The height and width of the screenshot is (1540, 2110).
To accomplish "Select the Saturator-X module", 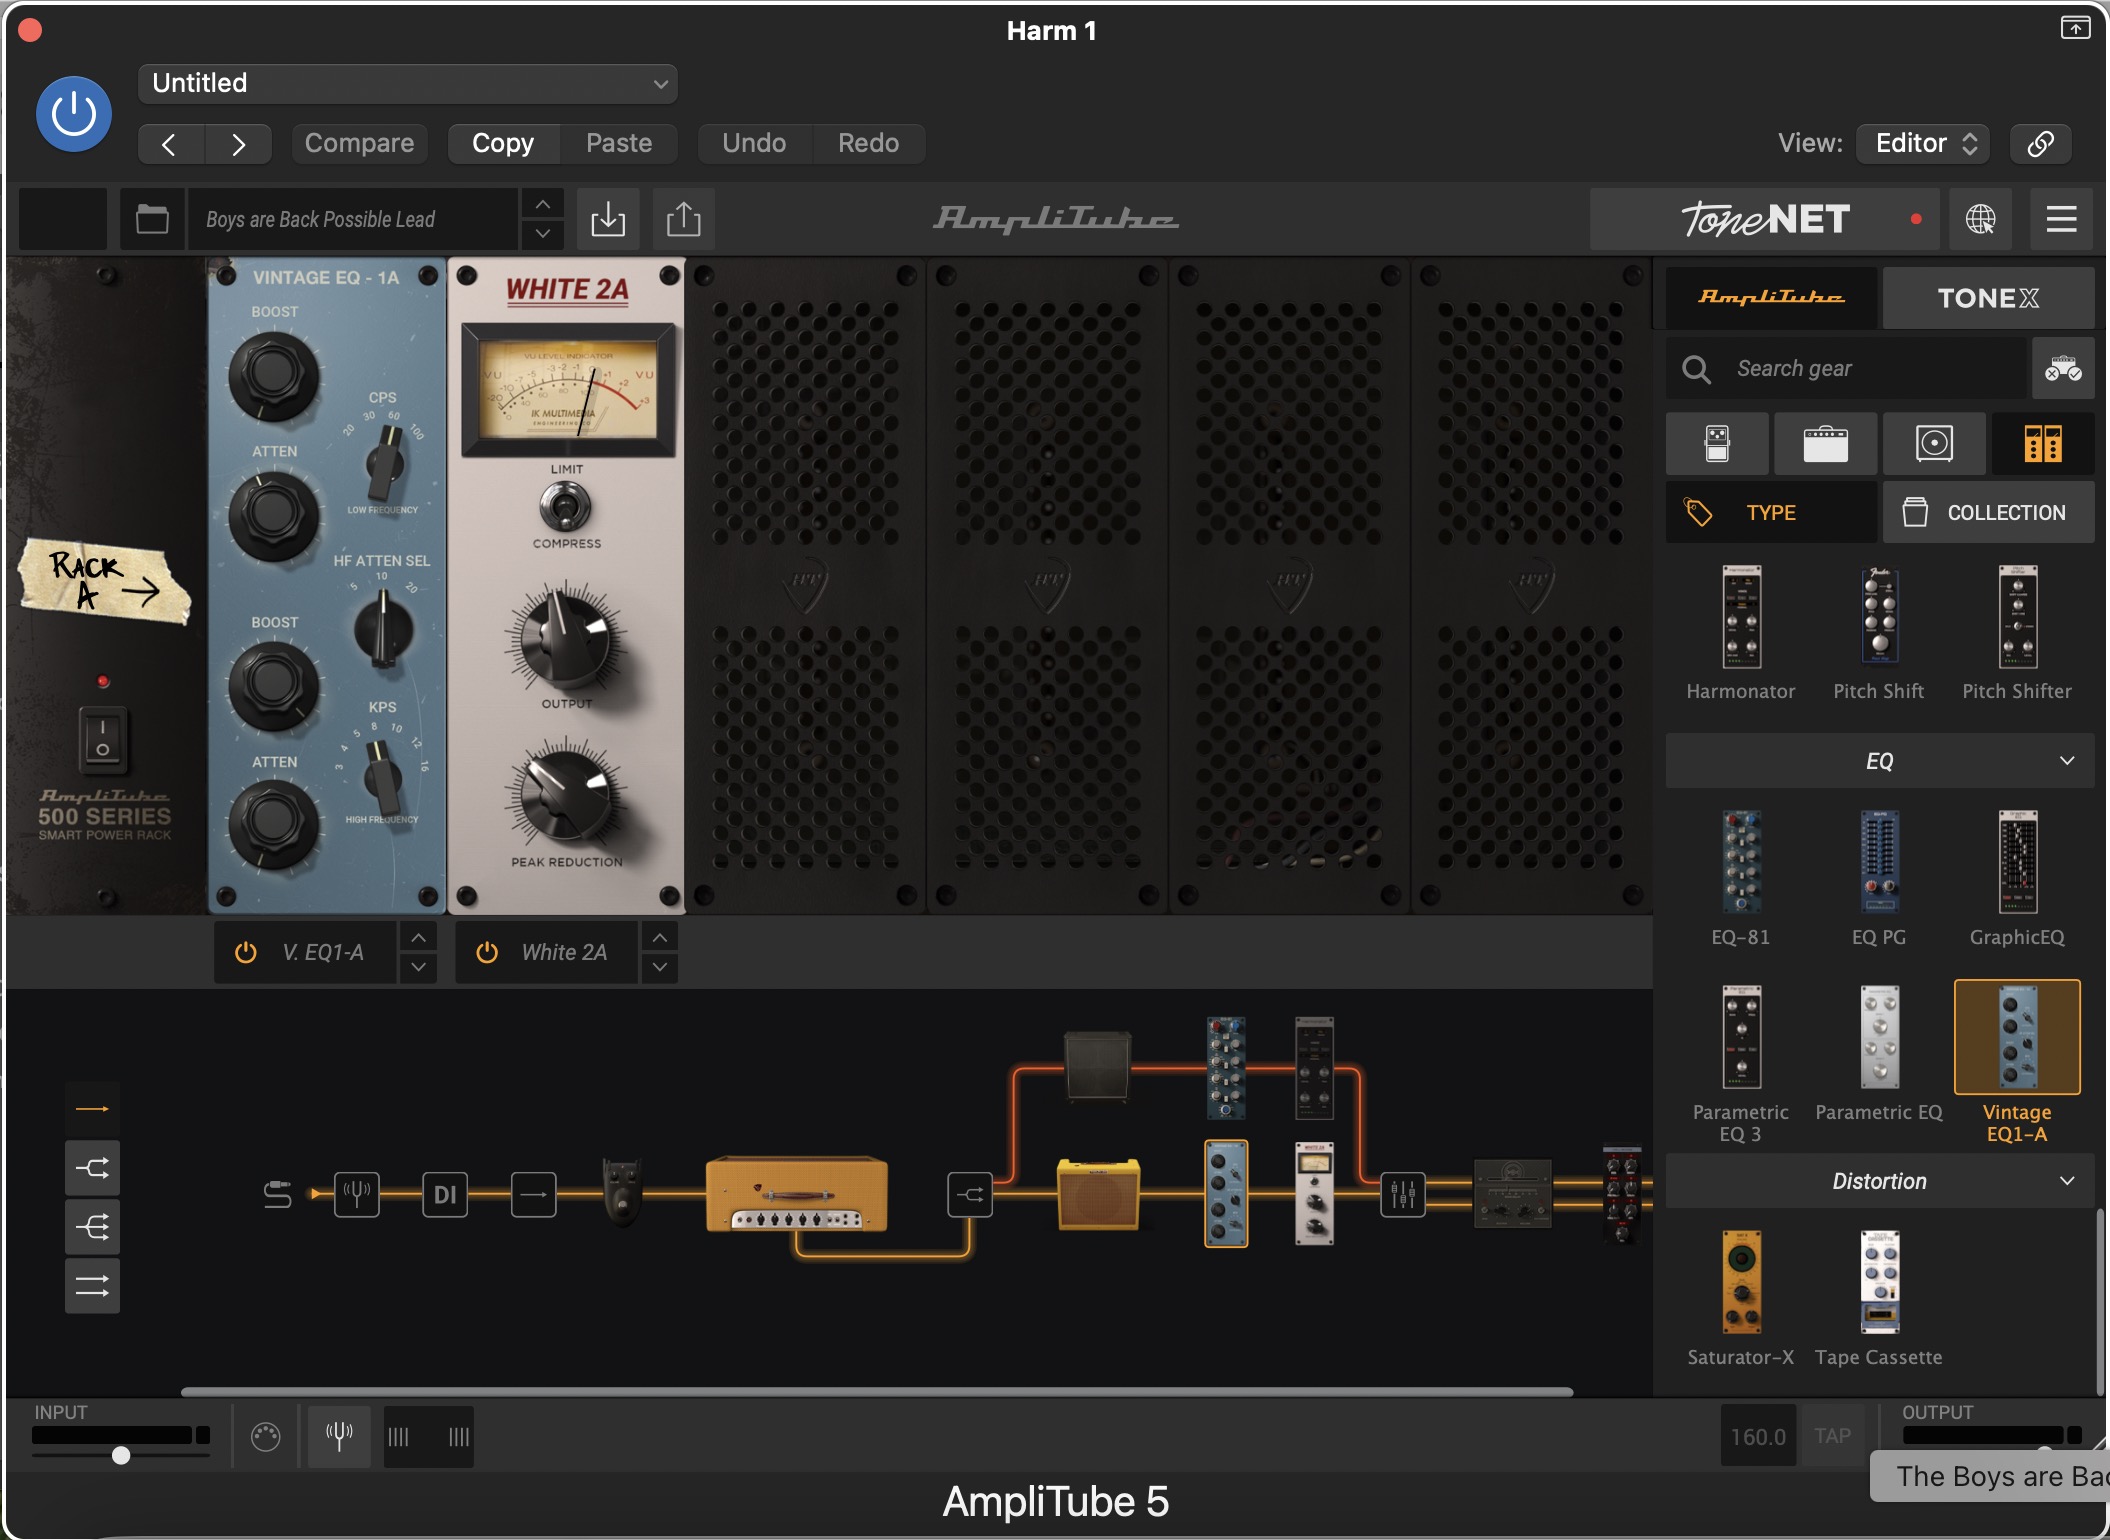I will [x=1741, y=1299].
